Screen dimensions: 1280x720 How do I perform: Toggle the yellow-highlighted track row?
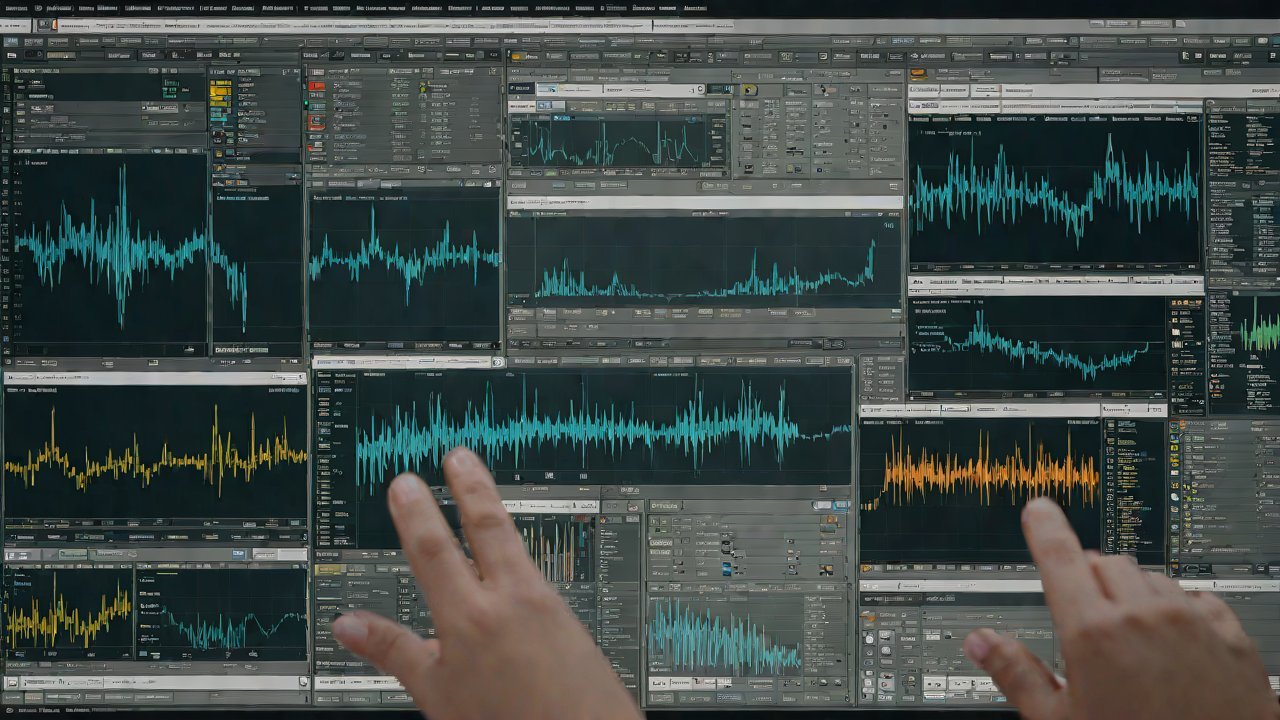click(220, 92)
